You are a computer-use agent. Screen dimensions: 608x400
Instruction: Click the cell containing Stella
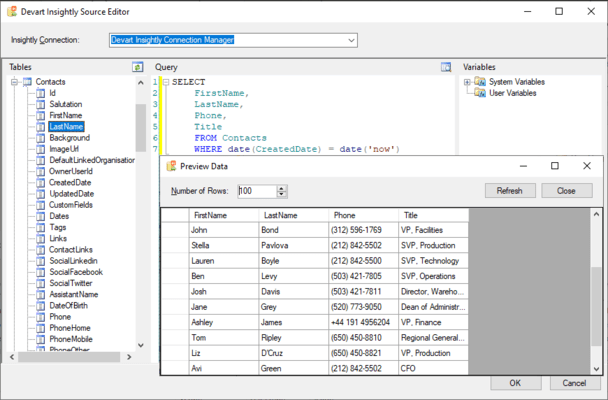224,245
